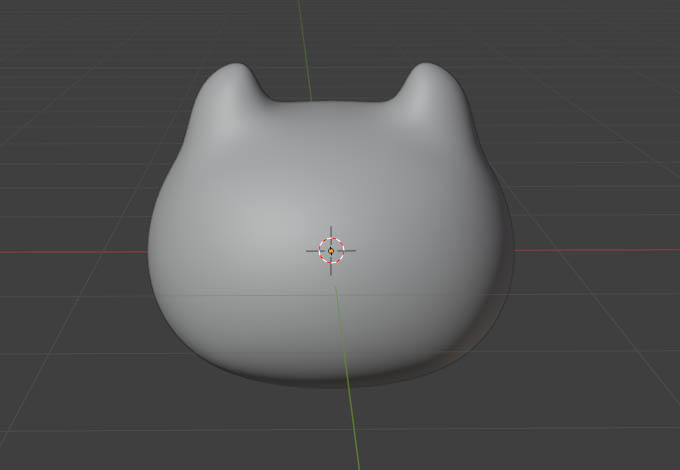Select the cat head mesh's left ear
The image size is (680, 470).
click(233, 85)
